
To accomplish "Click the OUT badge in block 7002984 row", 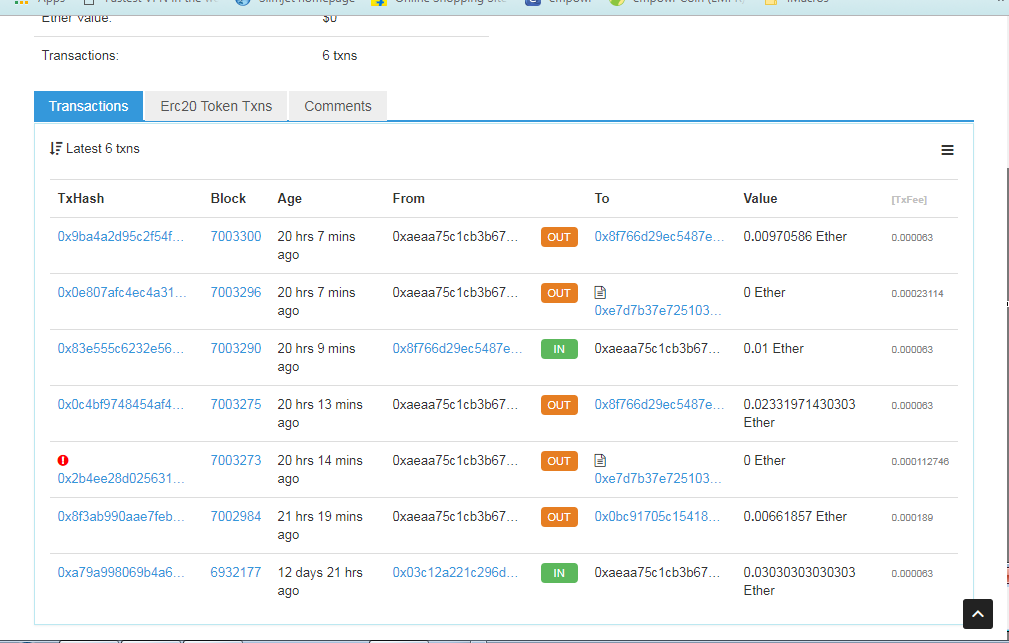I will point(559,517).
